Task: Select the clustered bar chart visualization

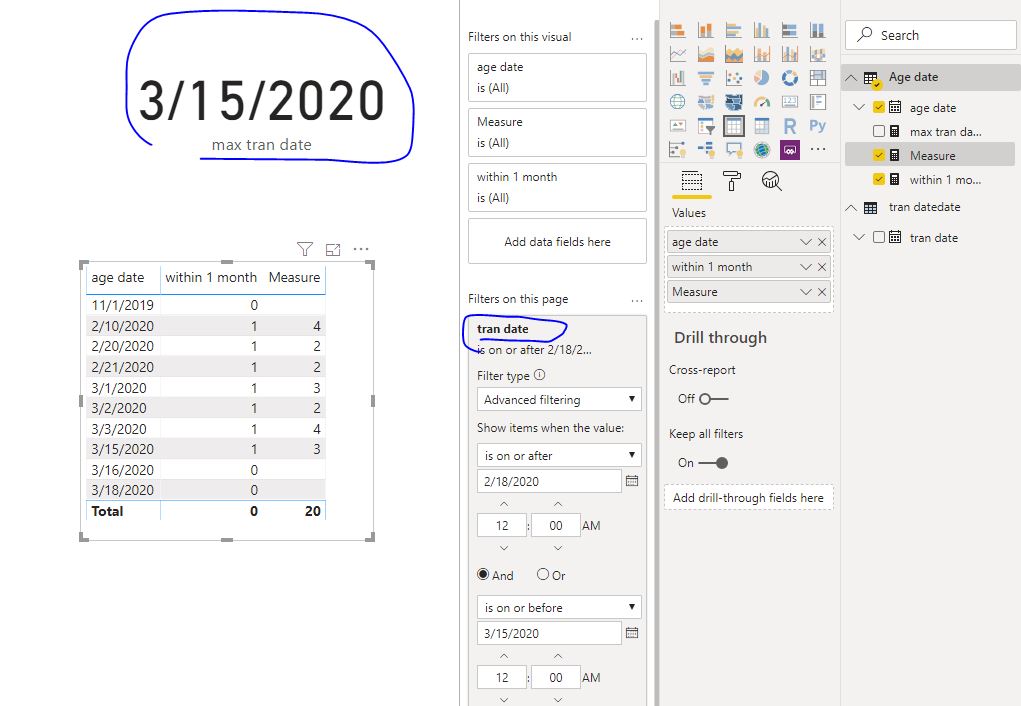Action: tap(734, 30)
